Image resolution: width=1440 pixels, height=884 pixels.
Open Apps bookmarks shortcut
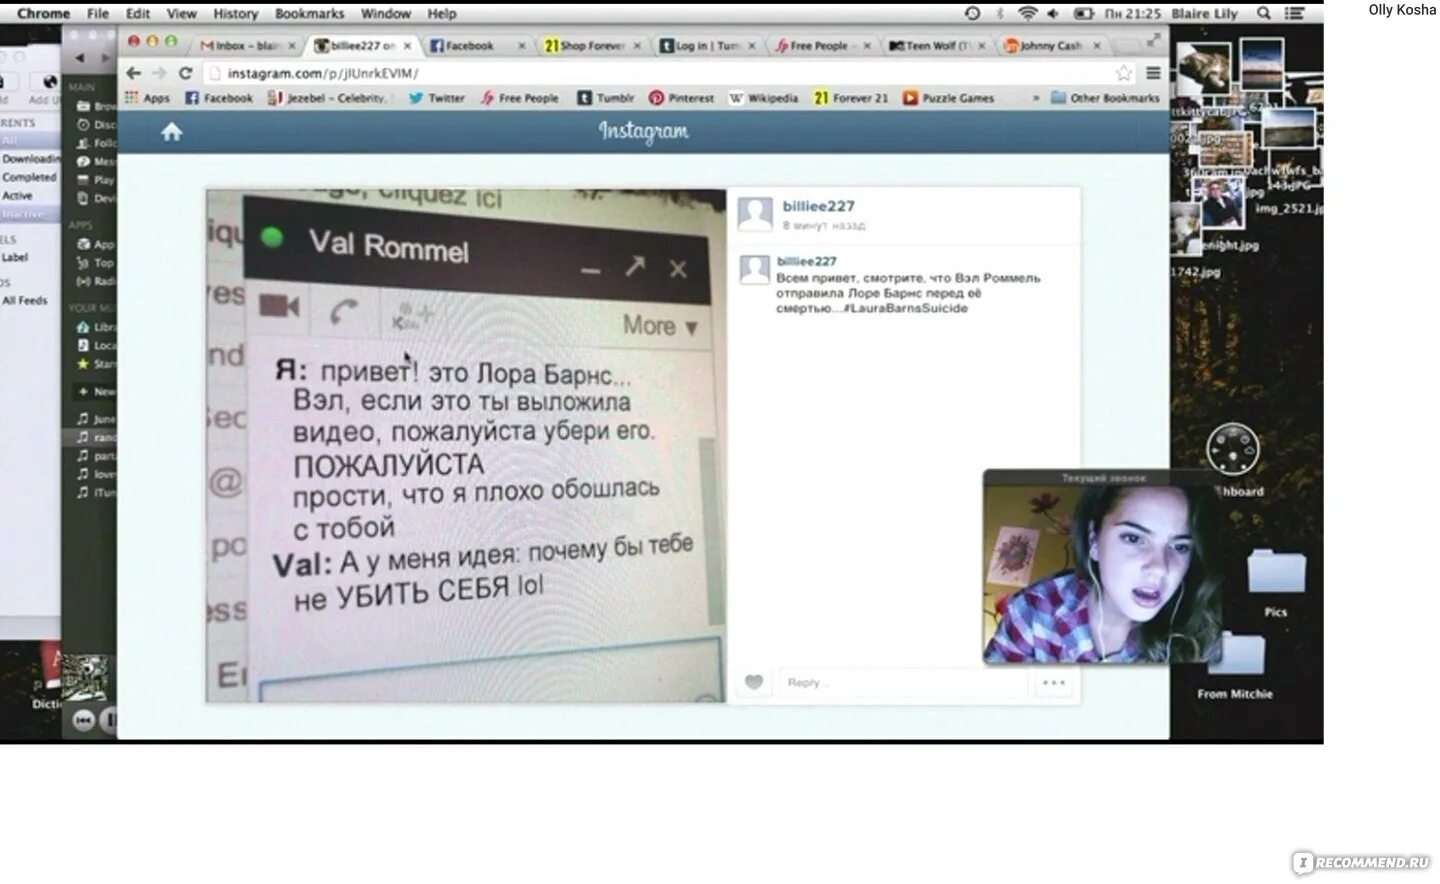[147, 98]
